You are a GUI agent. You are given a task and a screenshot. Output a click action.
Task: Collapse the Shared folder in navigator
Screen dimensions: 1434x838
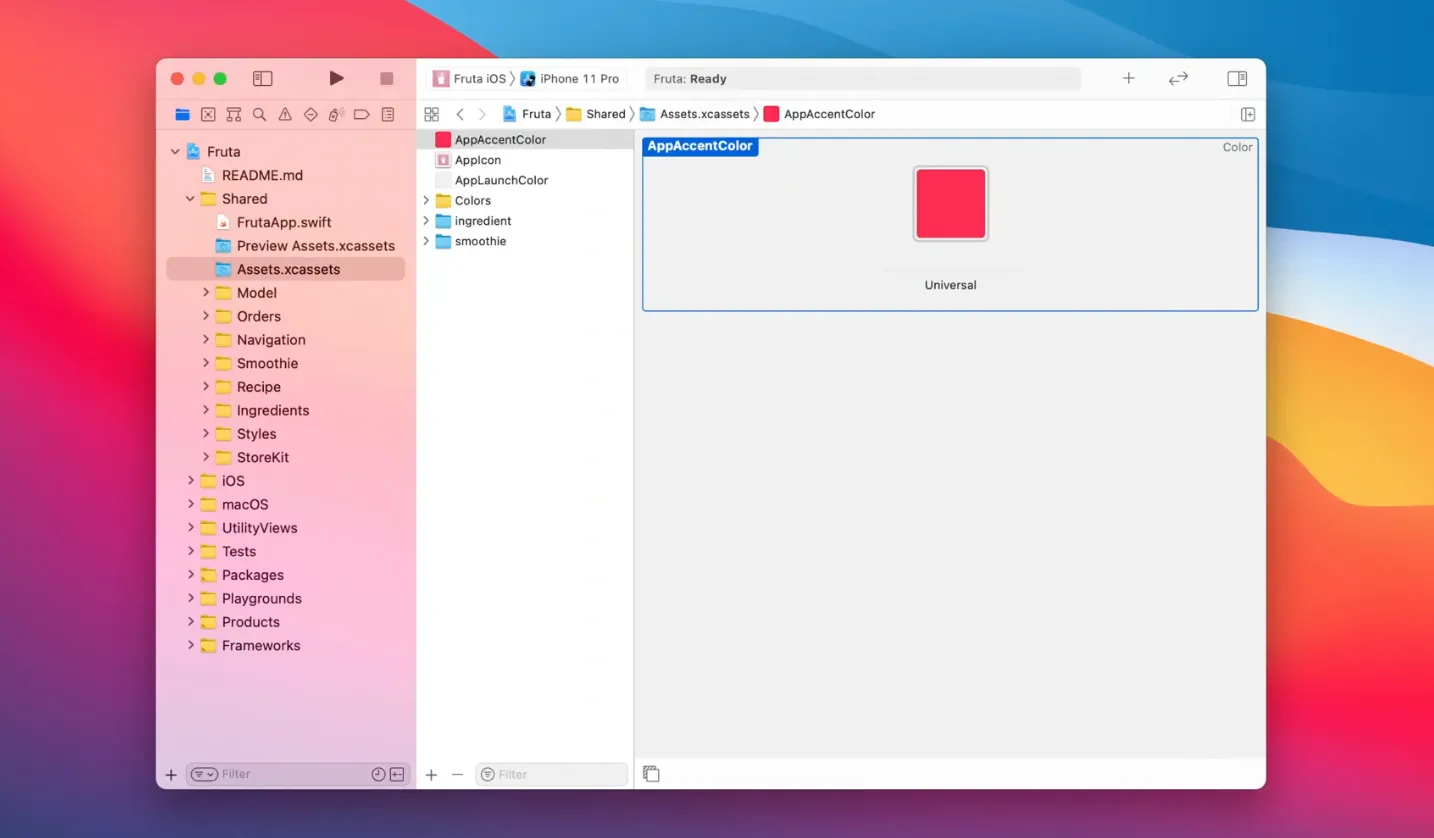[x=190, y=199]
